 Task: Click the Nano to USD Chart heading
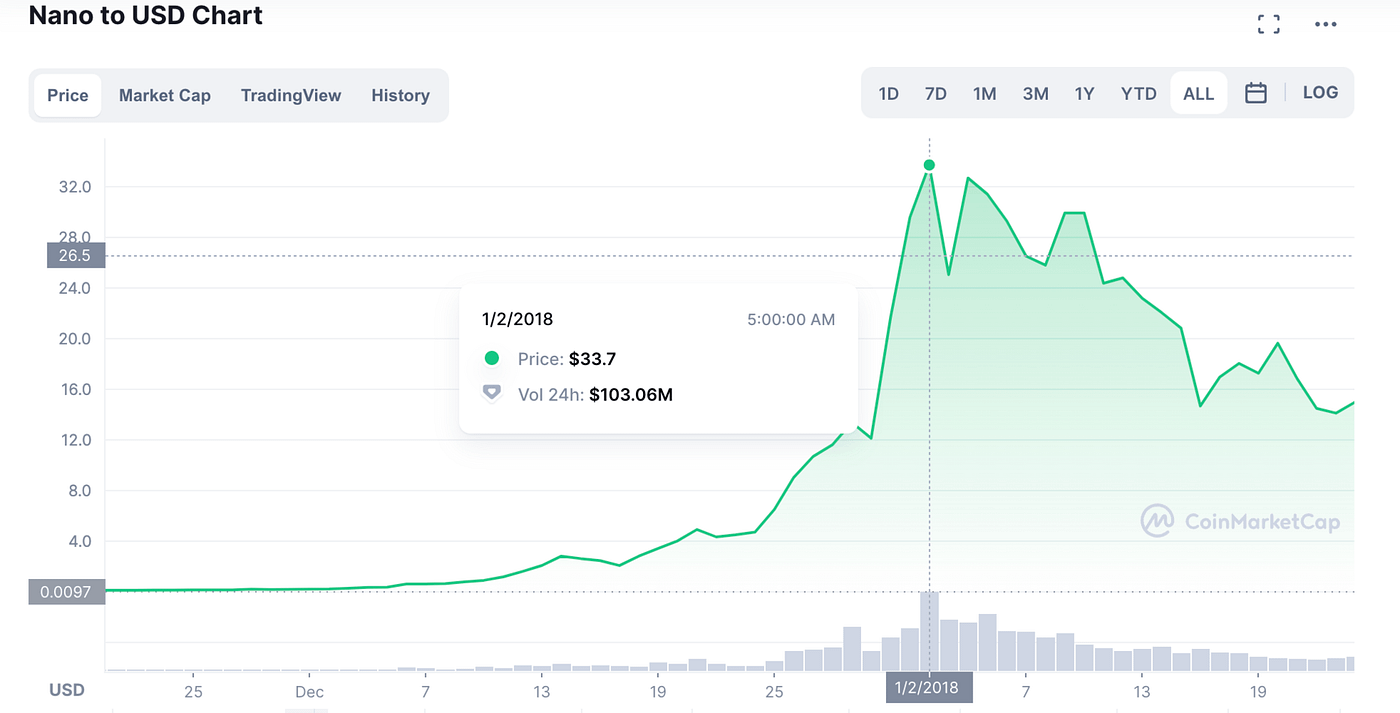[146, 16]
